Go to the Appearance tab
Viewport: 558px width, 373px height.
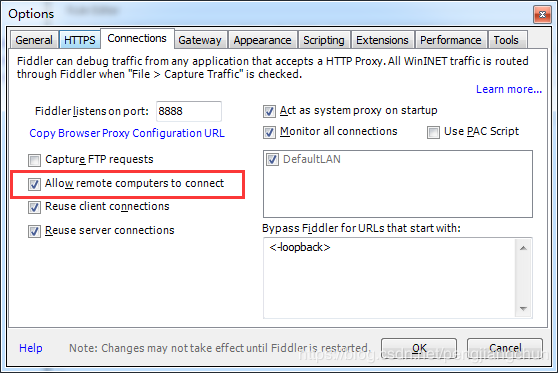[262, 40]
